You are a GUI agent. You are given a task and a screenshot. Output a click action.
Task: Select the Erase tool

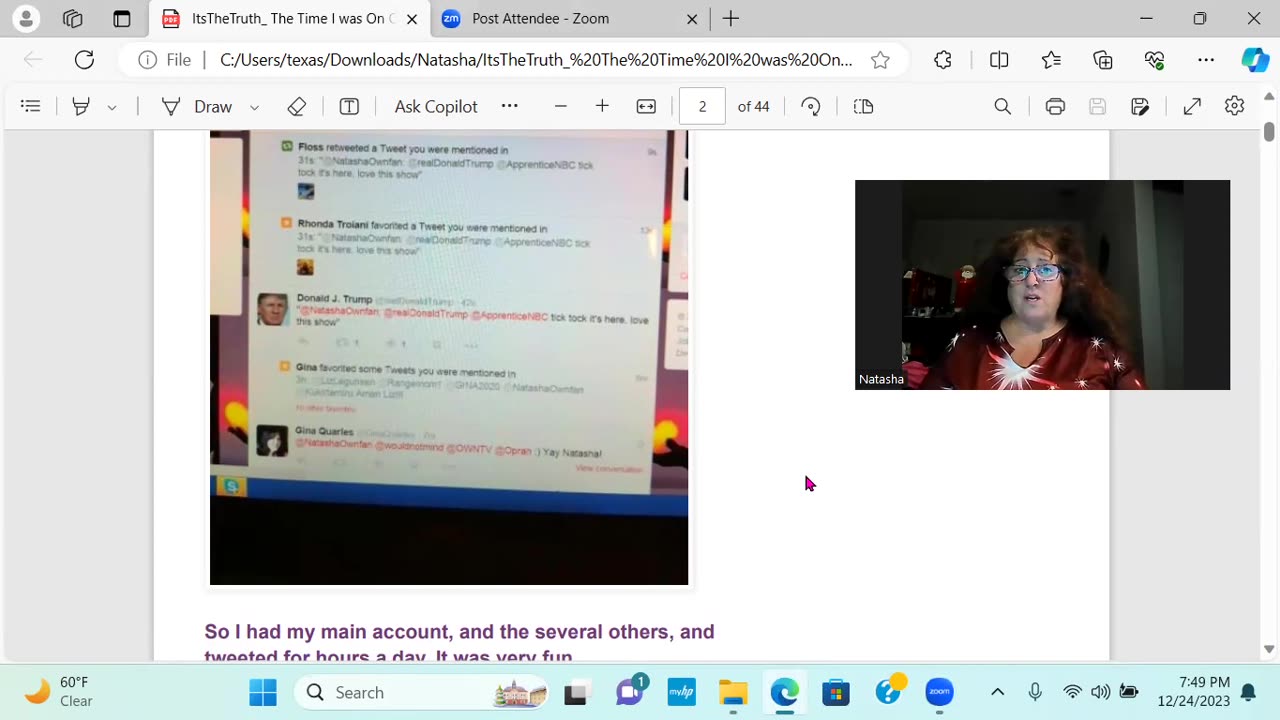(x=296, y=106)
